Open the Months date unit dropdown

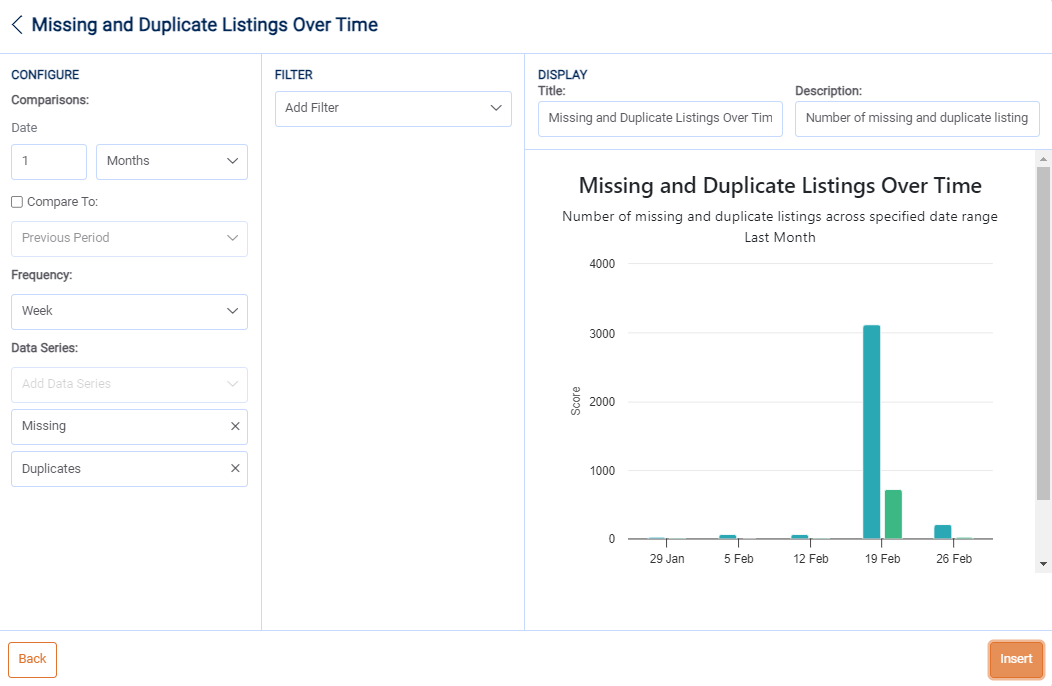pyautogui.click(x=171, y=161)
